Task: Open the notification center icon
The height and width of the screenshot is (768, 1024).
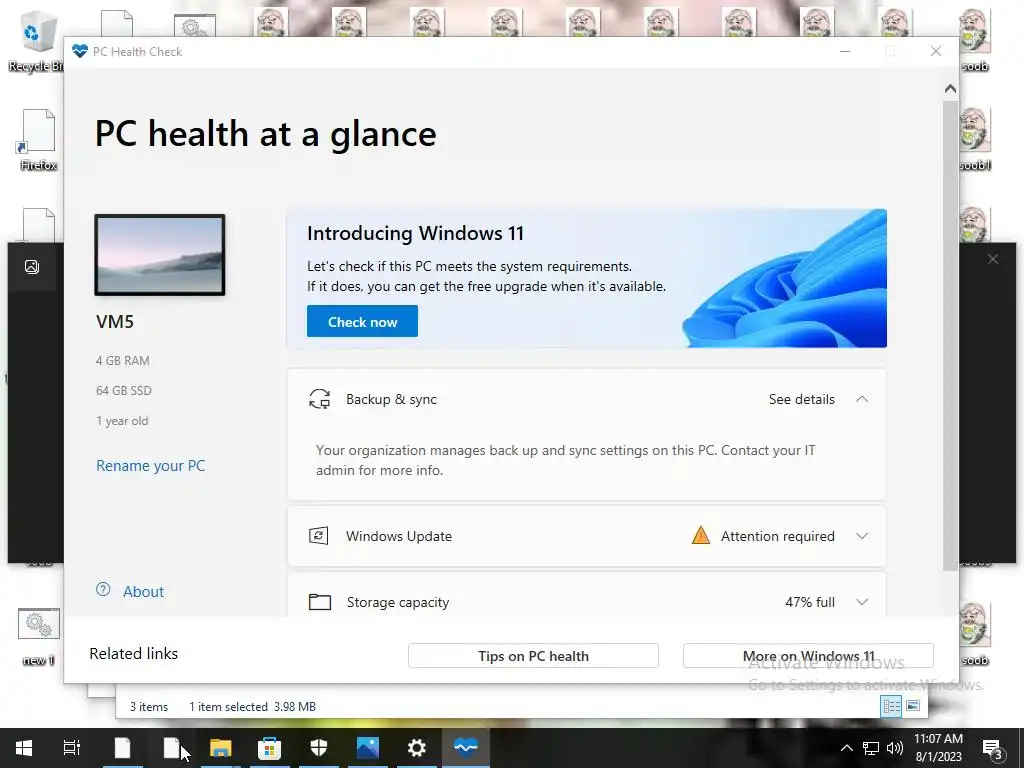Action: tap(993, 749)
